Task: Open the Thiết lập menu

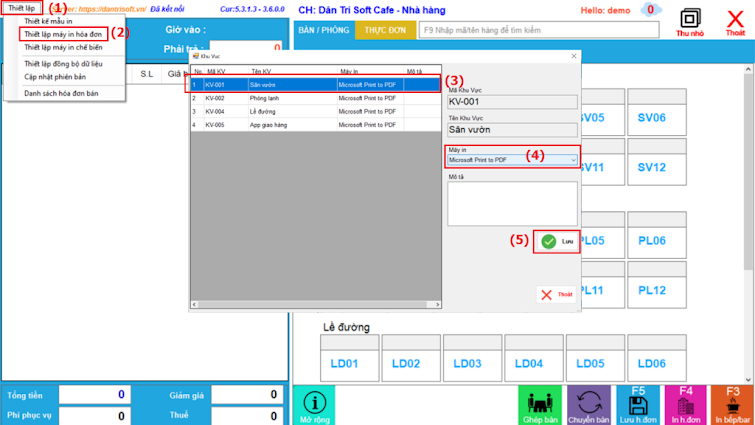Action: point(22,8)
